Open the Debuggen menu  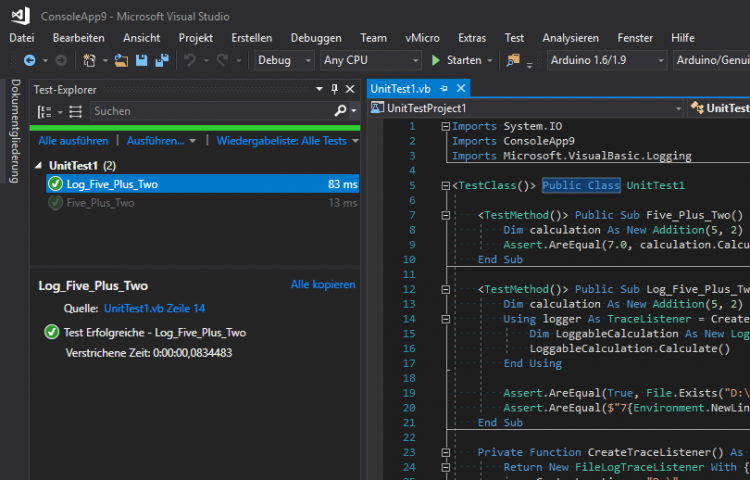click(x=316, y=38)
